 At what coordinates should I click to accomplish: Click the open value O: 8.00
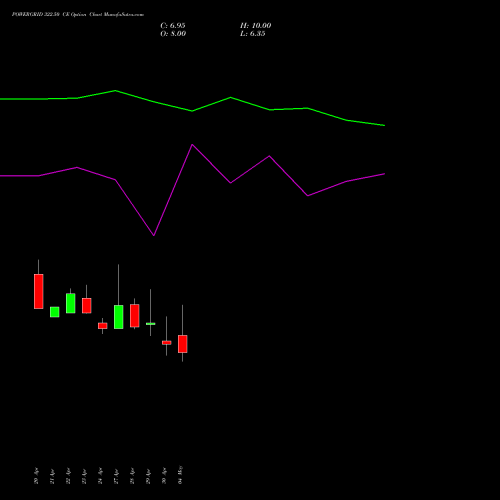click(173, 34)
